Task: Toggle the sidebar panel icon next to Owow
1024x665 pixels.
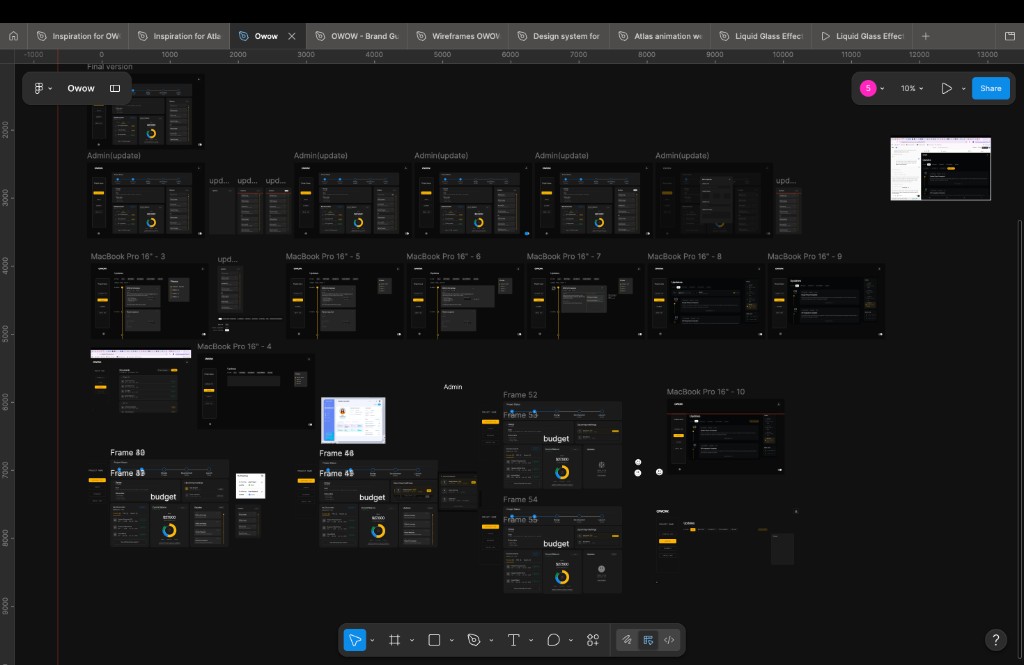Action: (x=115, y=88)
